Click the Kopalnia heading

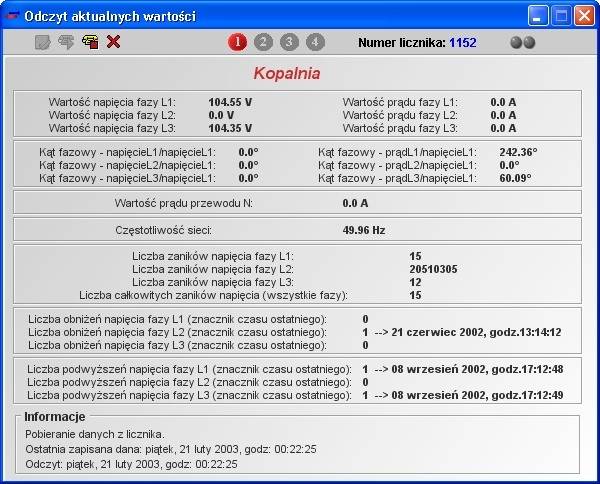(300, 73)
